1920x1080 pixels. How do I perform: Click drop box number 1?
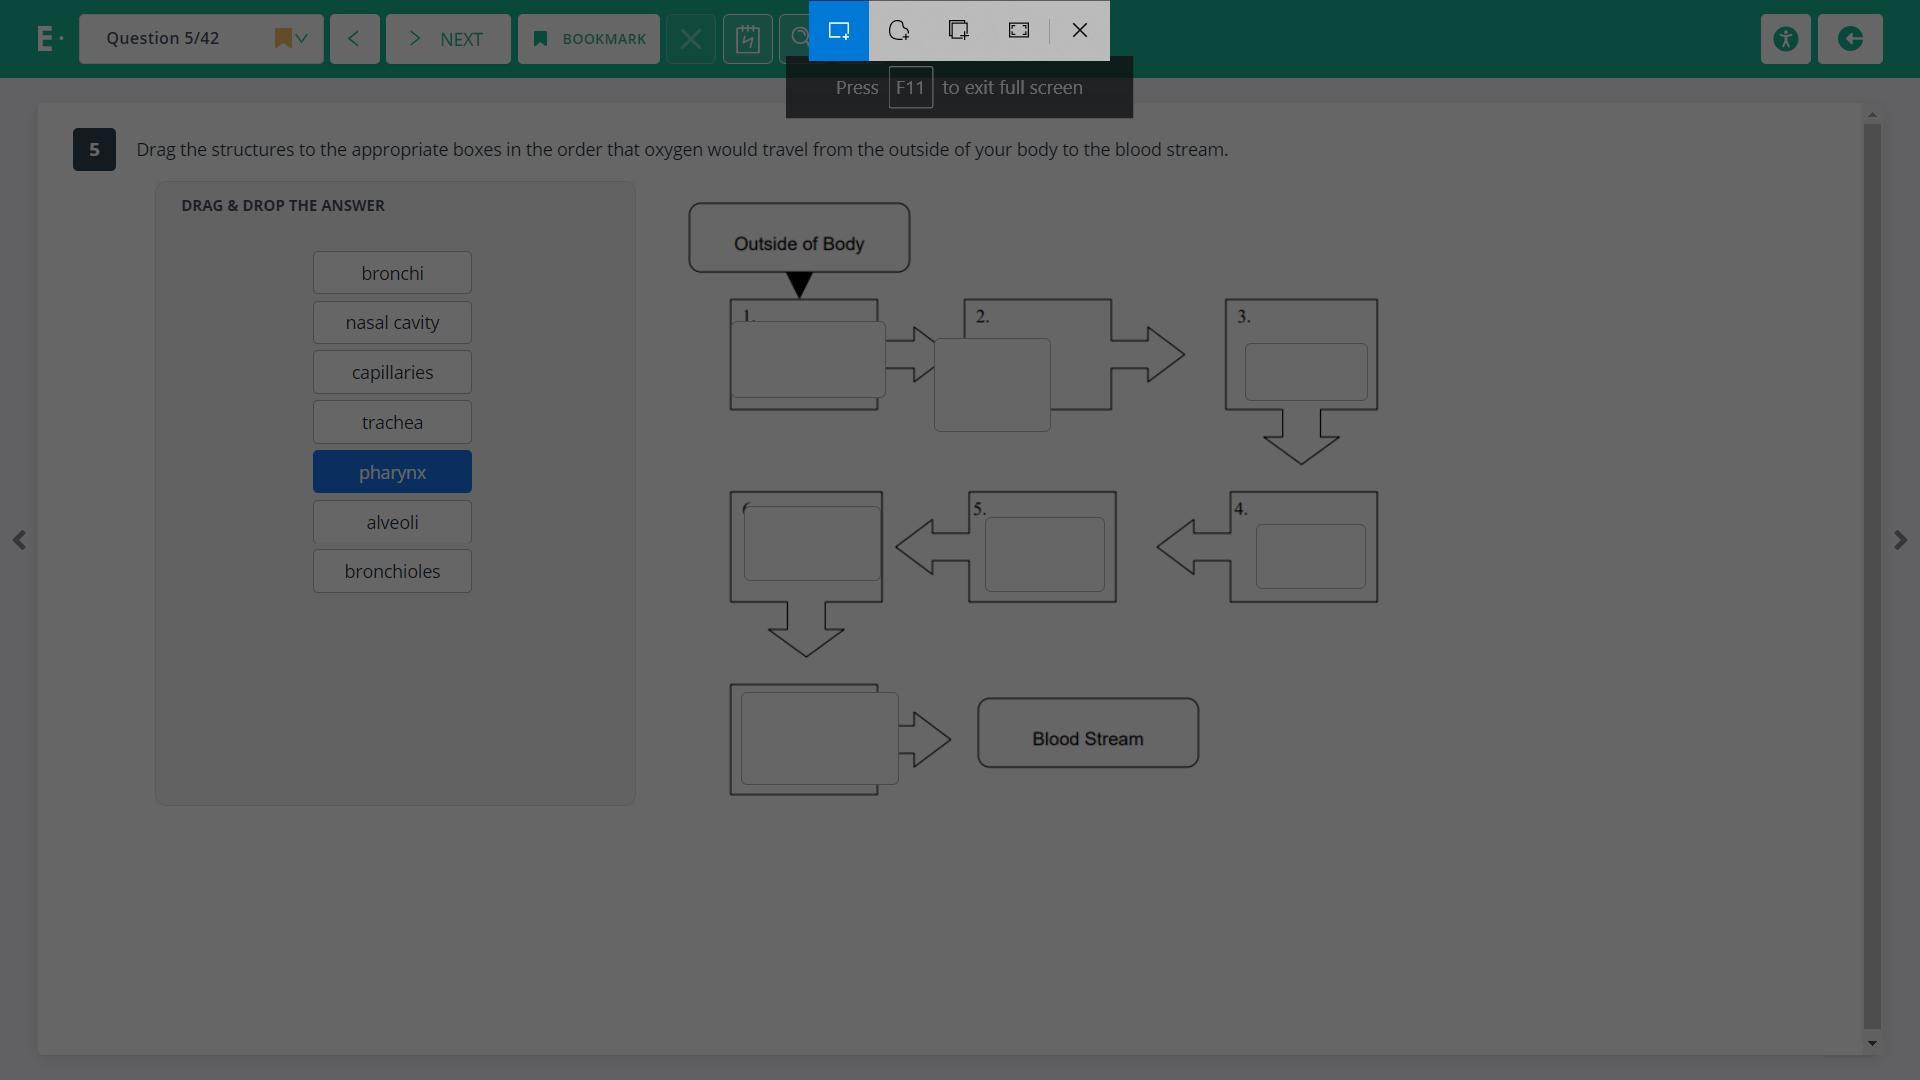[808, 359]
